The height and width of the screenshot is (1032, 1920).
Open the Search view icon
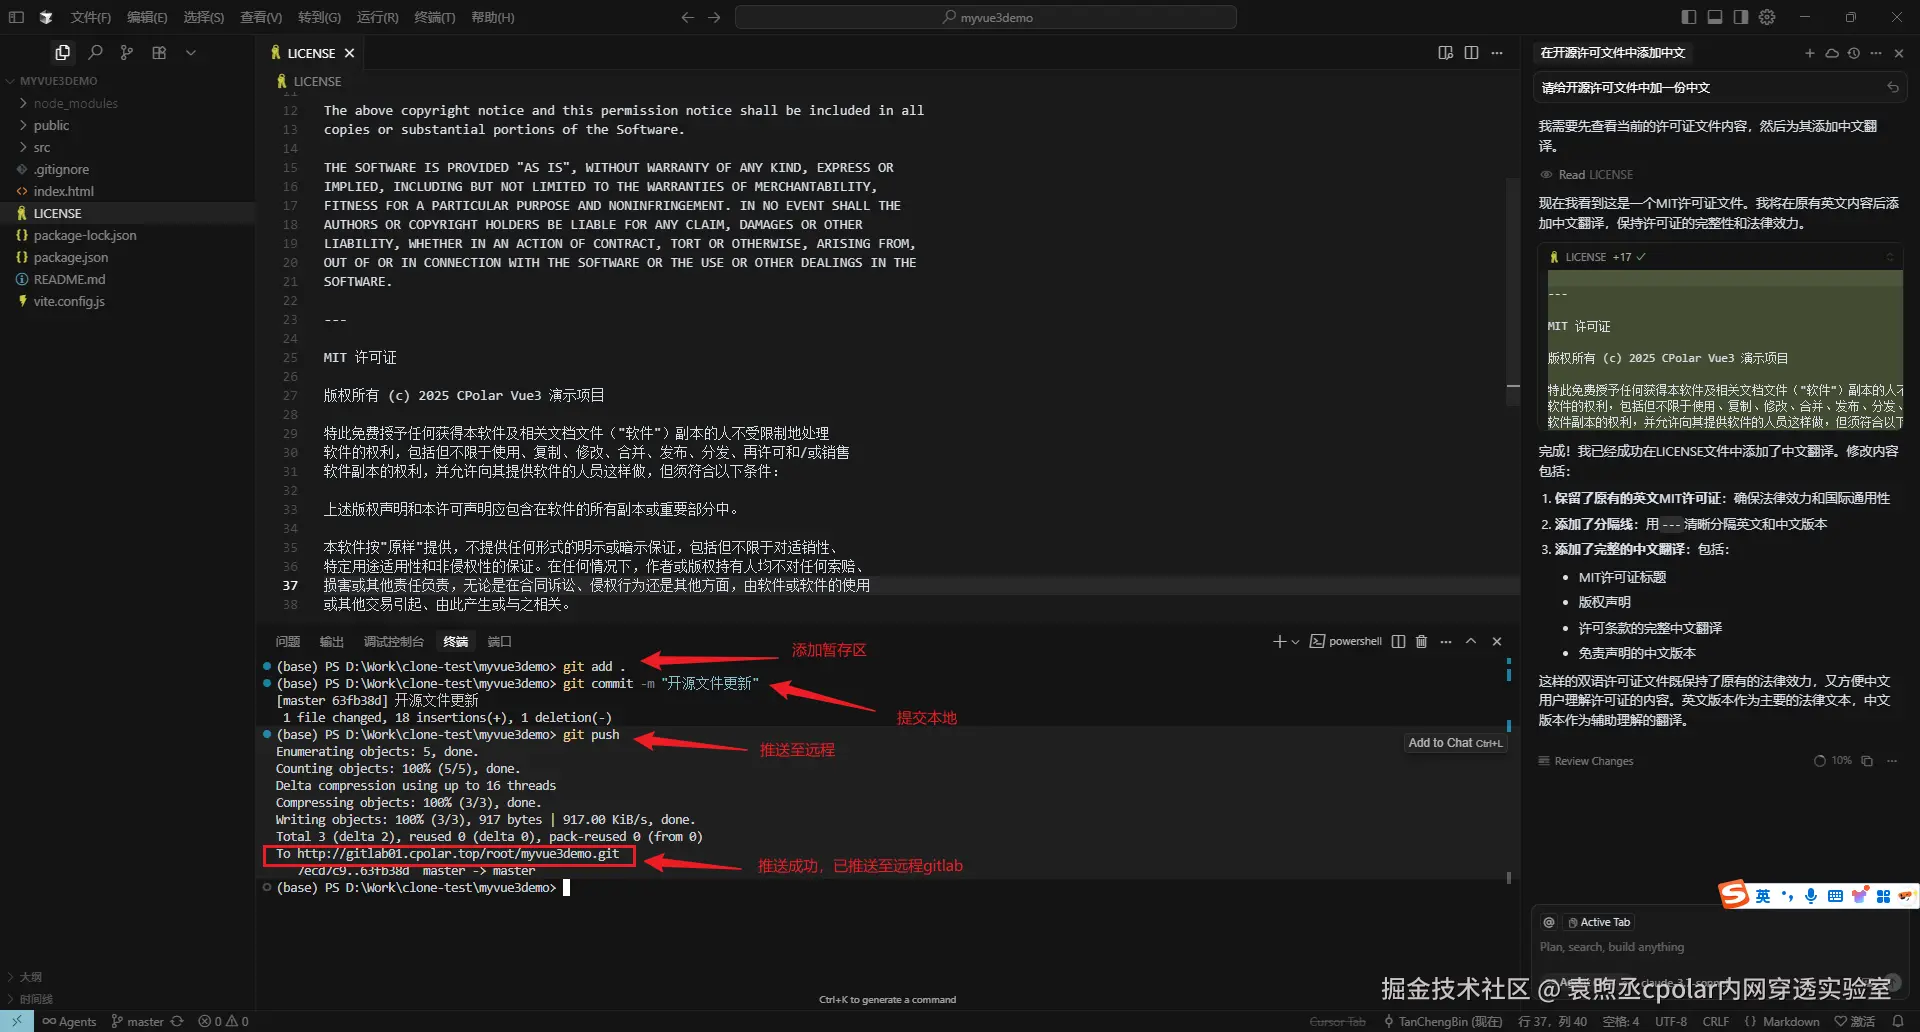tap(95, 53)
